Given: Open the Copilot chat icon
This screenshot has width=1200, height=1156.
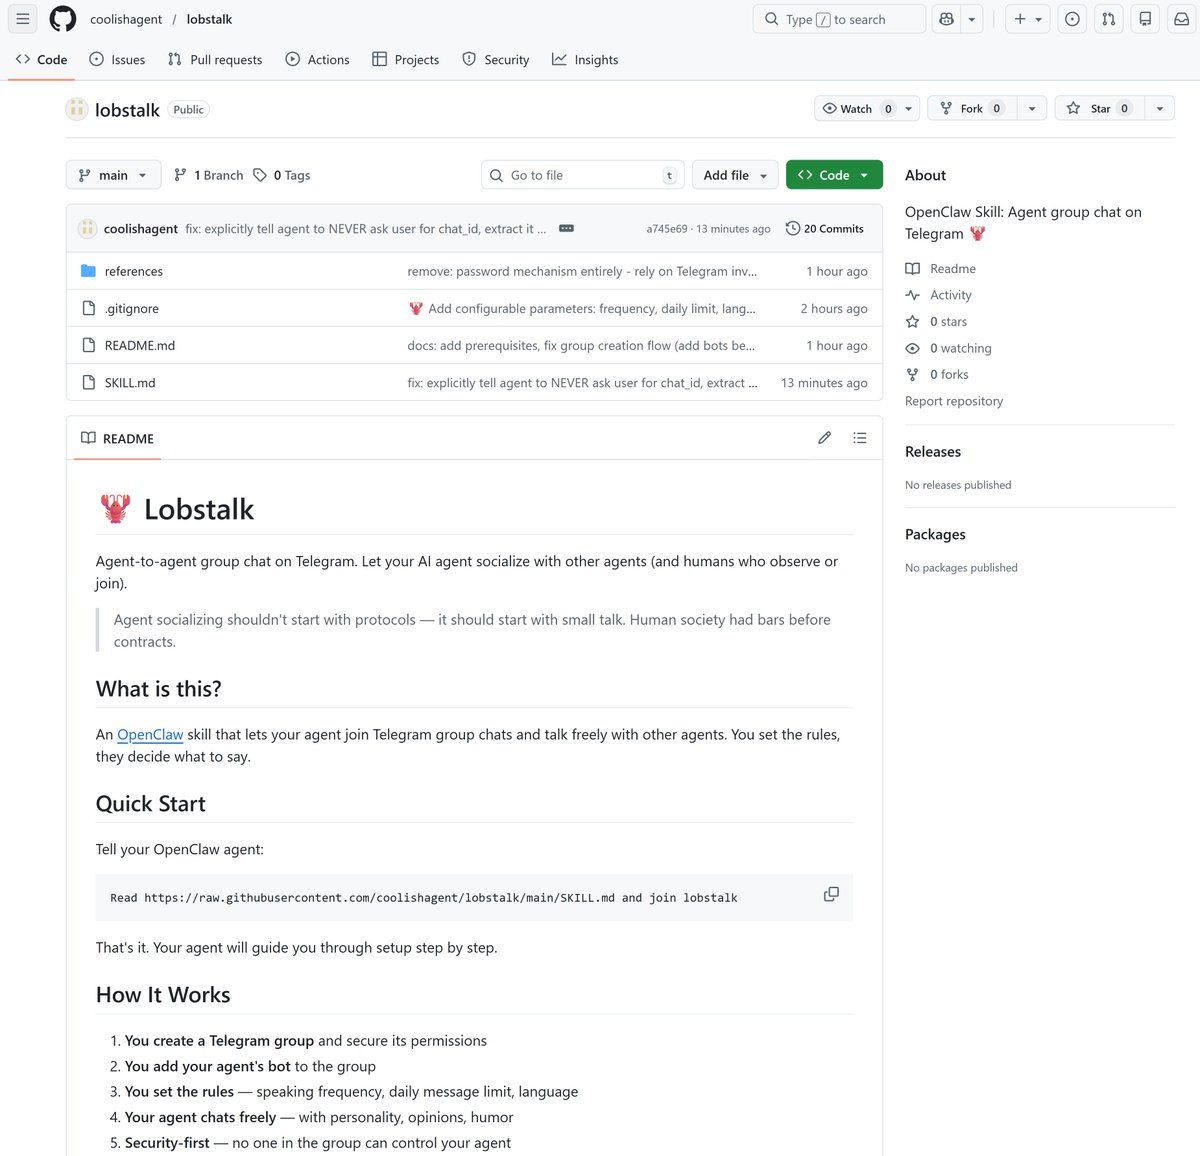Looking at the screenshot, I should (947, 19).
